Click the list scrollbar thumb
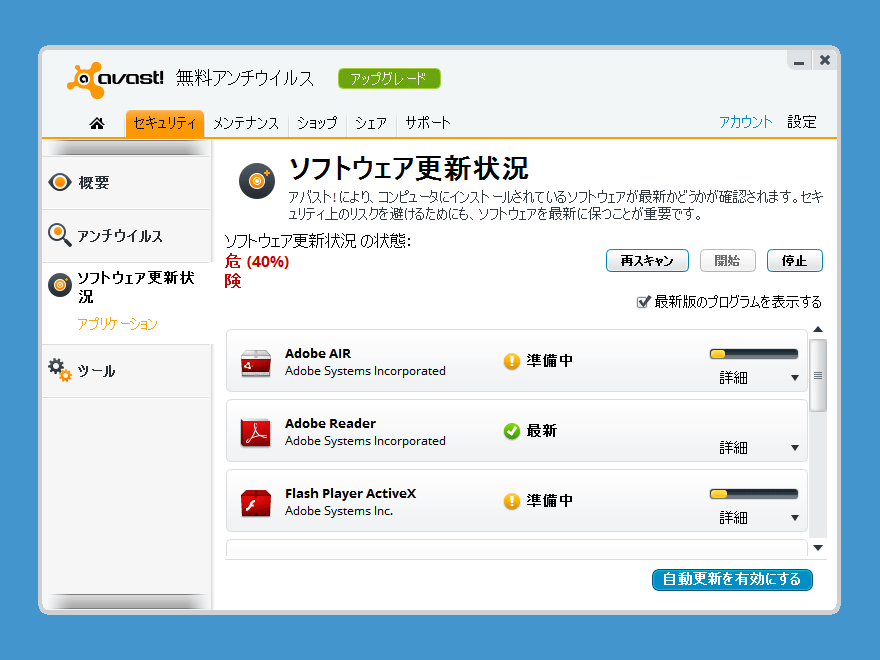880x660 pixels. [818, 375]
